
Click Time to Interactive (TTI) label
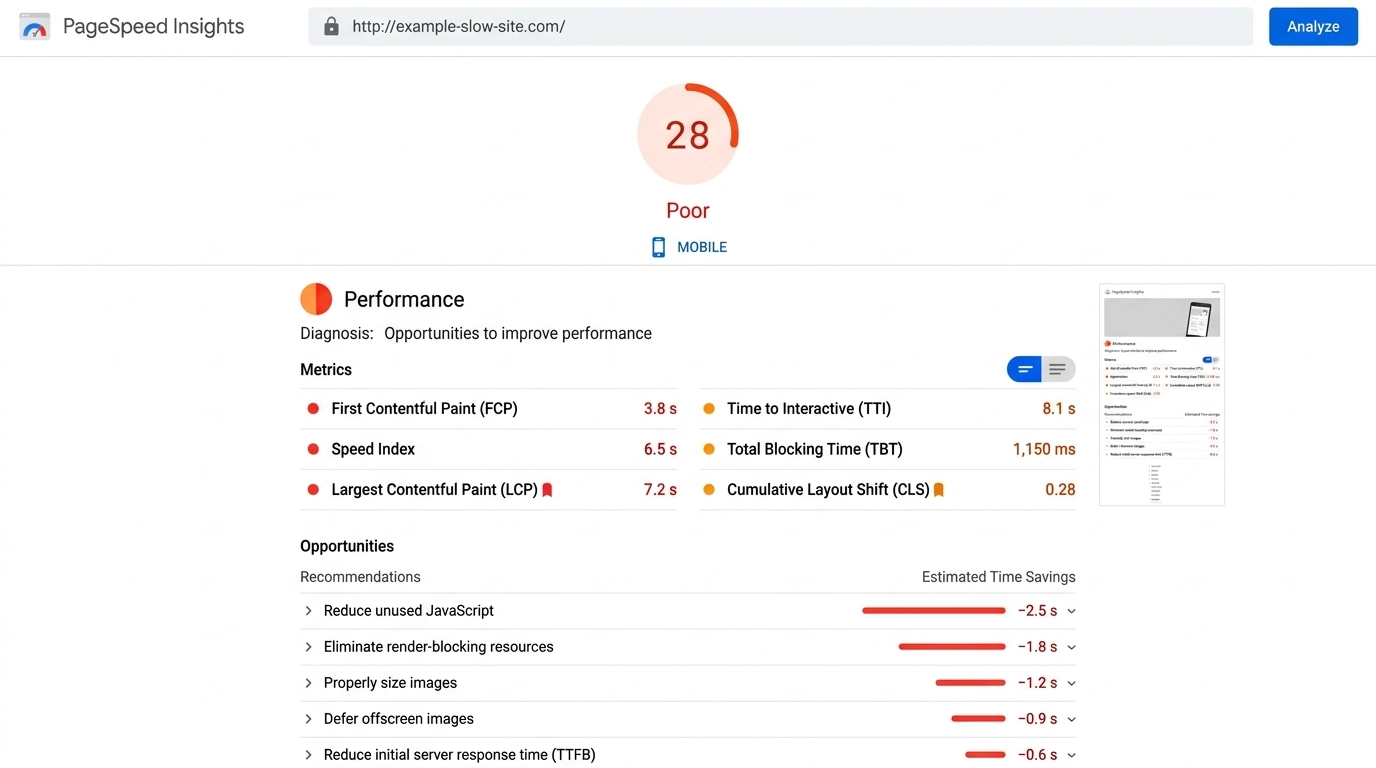(809, 409)
